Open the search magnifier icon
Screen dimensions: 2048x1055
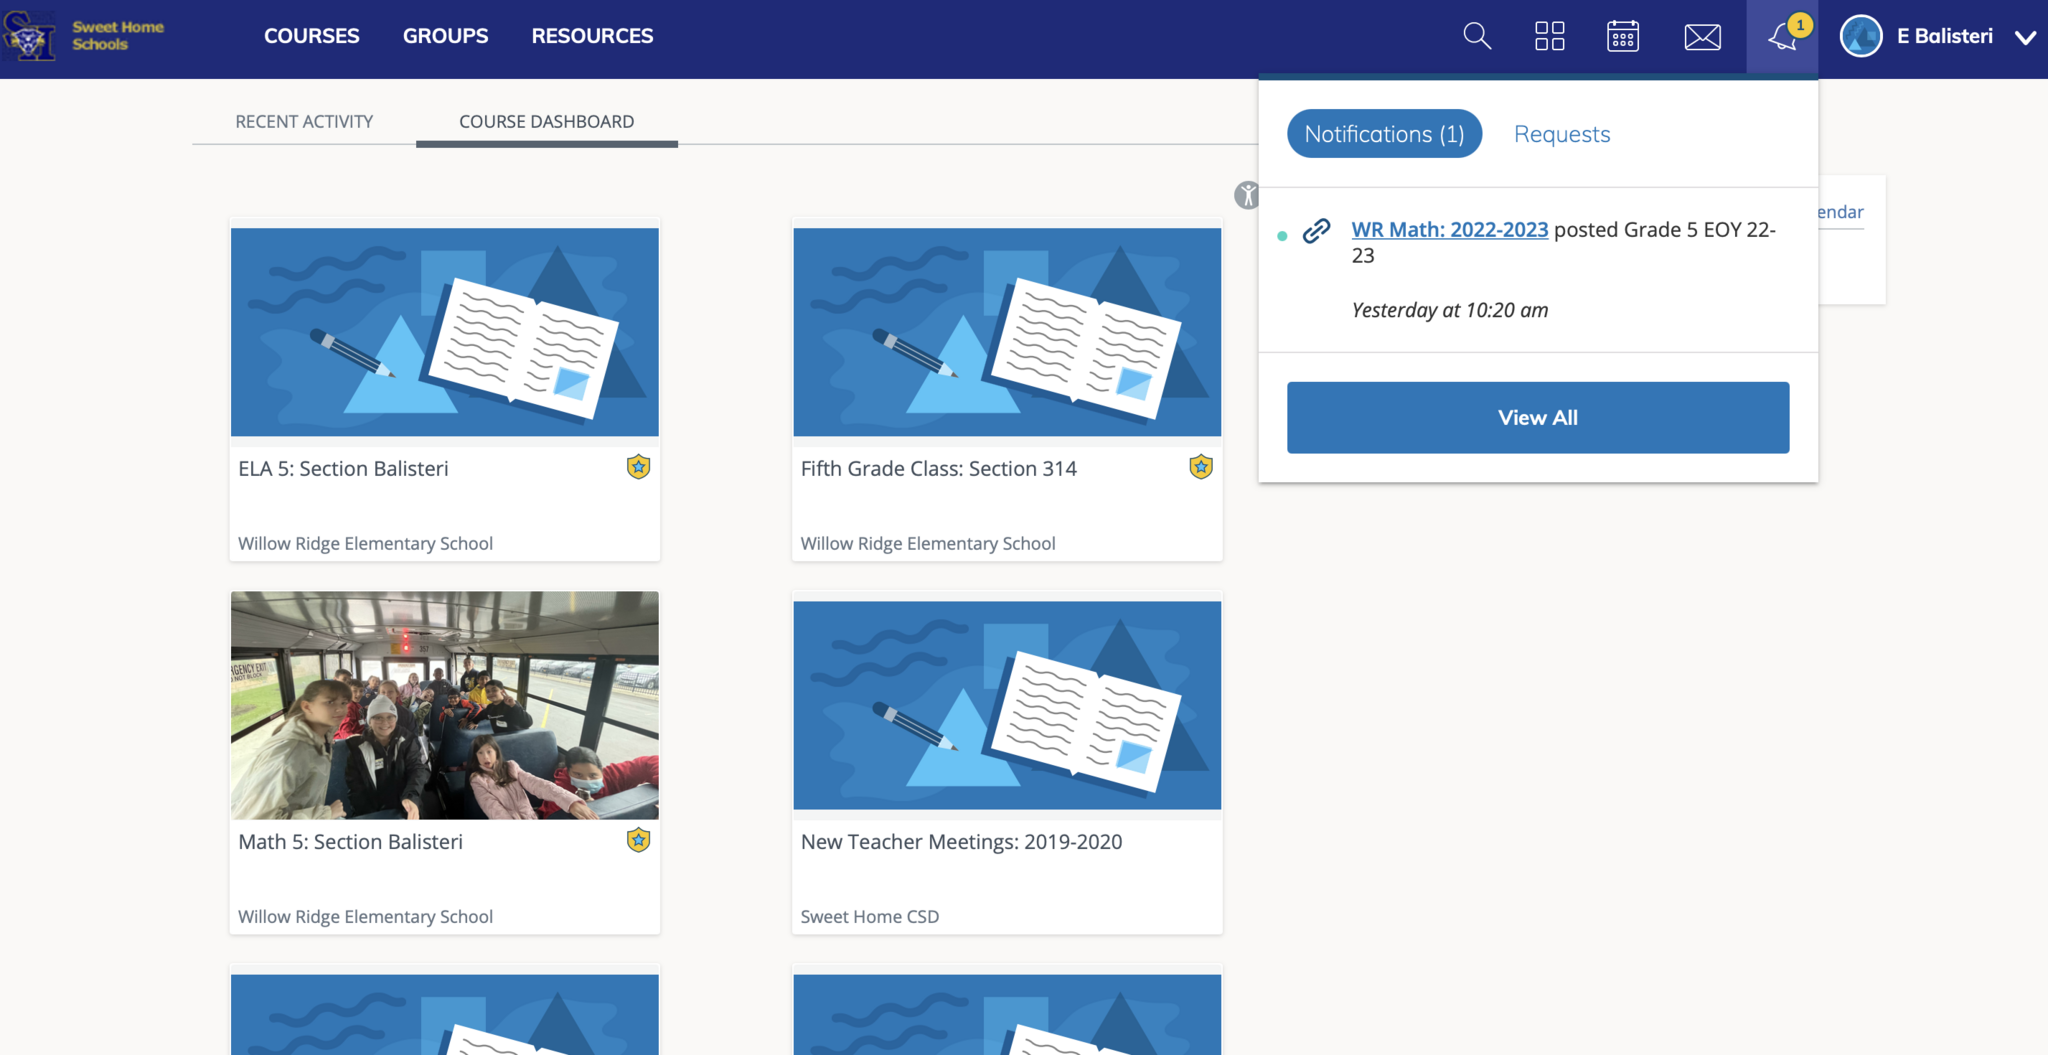click(x=1477, y=36)
